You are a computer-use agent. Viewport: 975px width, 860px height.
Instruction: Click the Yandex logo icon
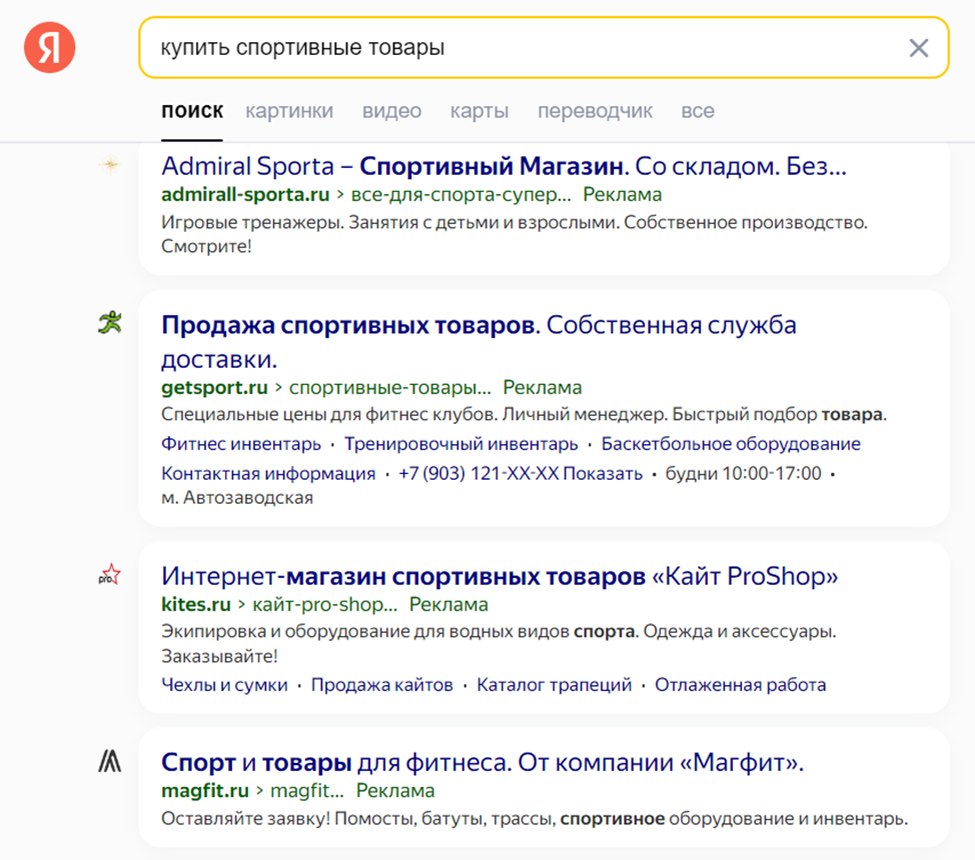click(50, 47)
